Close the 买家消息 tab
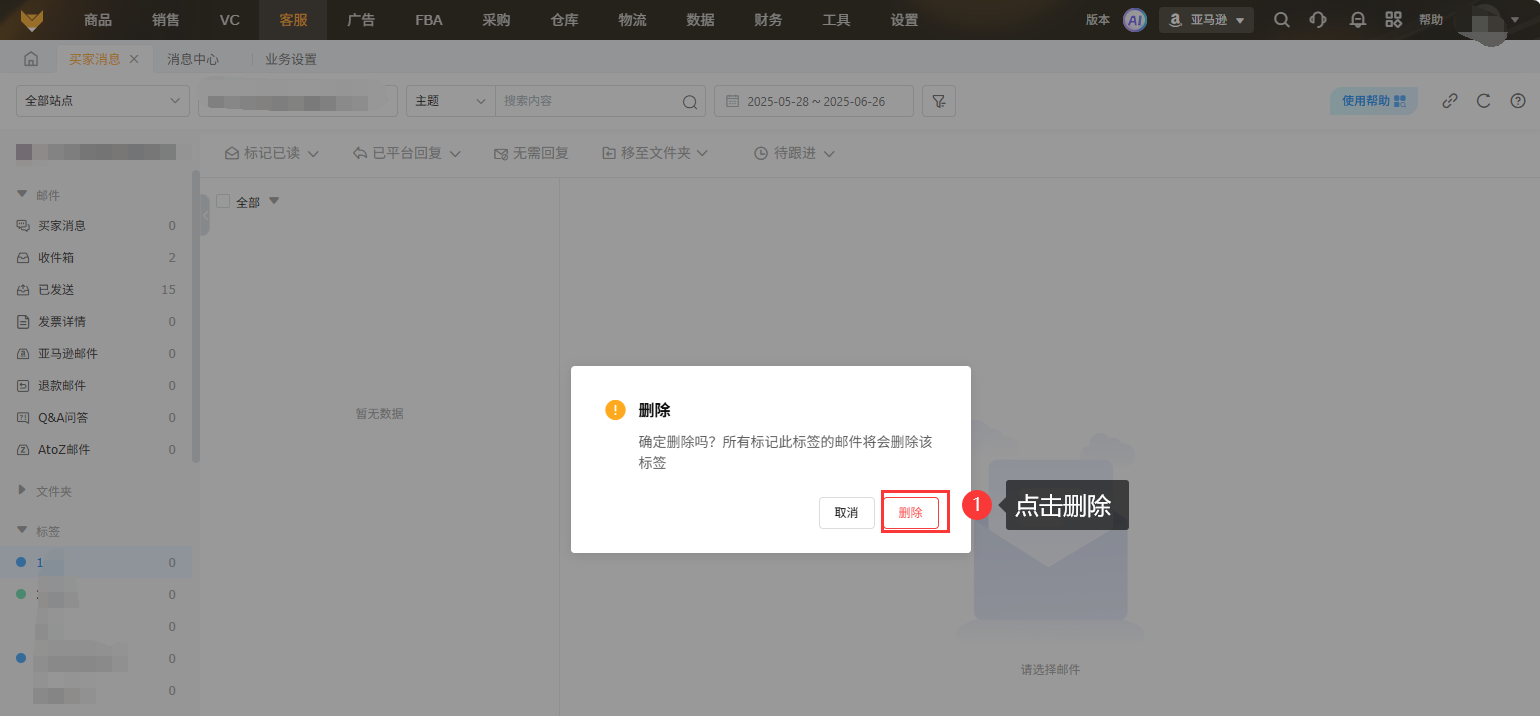The height and width of the screenshot is (716, 1540). point(134,59)
